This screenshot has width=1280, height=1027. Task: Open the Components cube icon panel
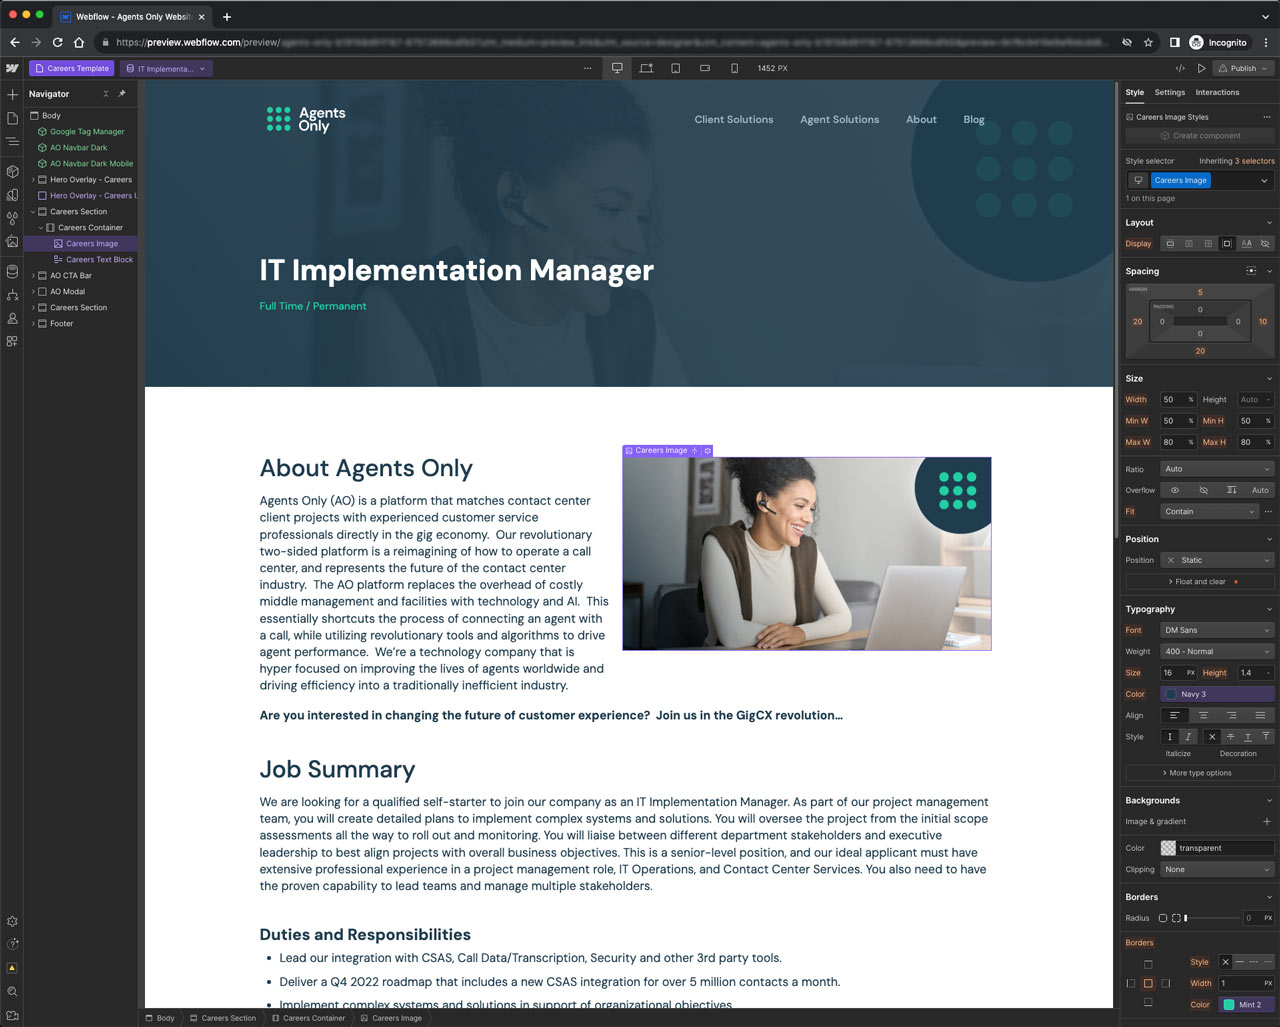(x=12, y=171)
